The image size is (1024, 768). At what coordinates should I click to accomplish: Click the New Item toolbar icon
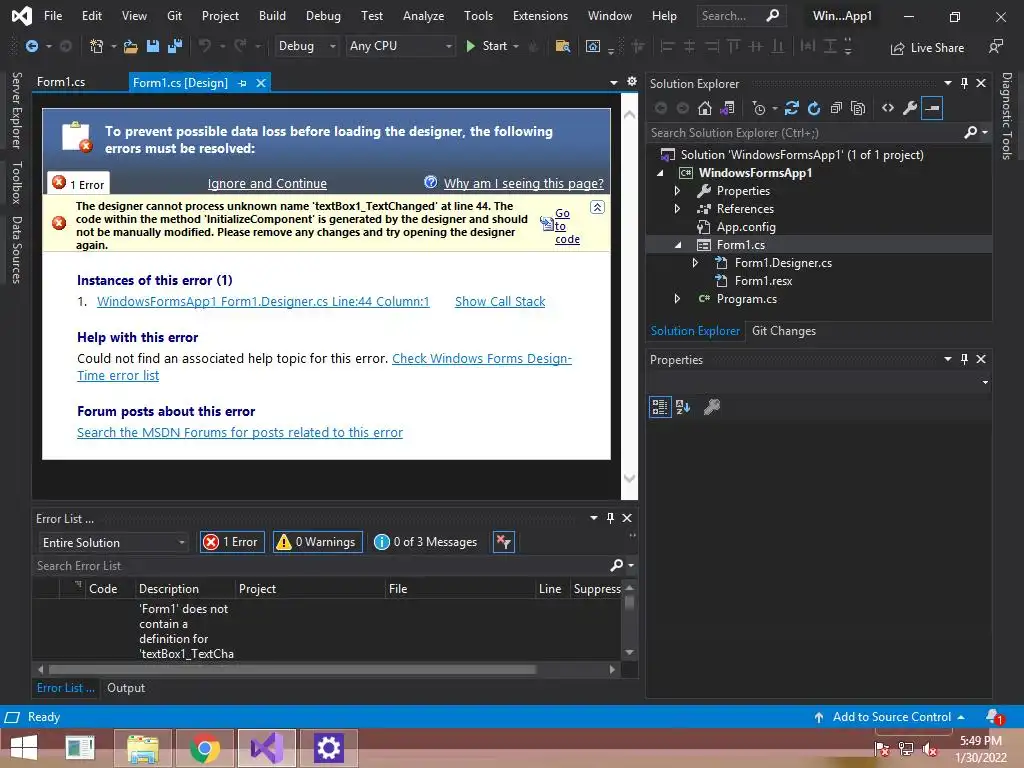pyautogui.click(x=97, y=46)
